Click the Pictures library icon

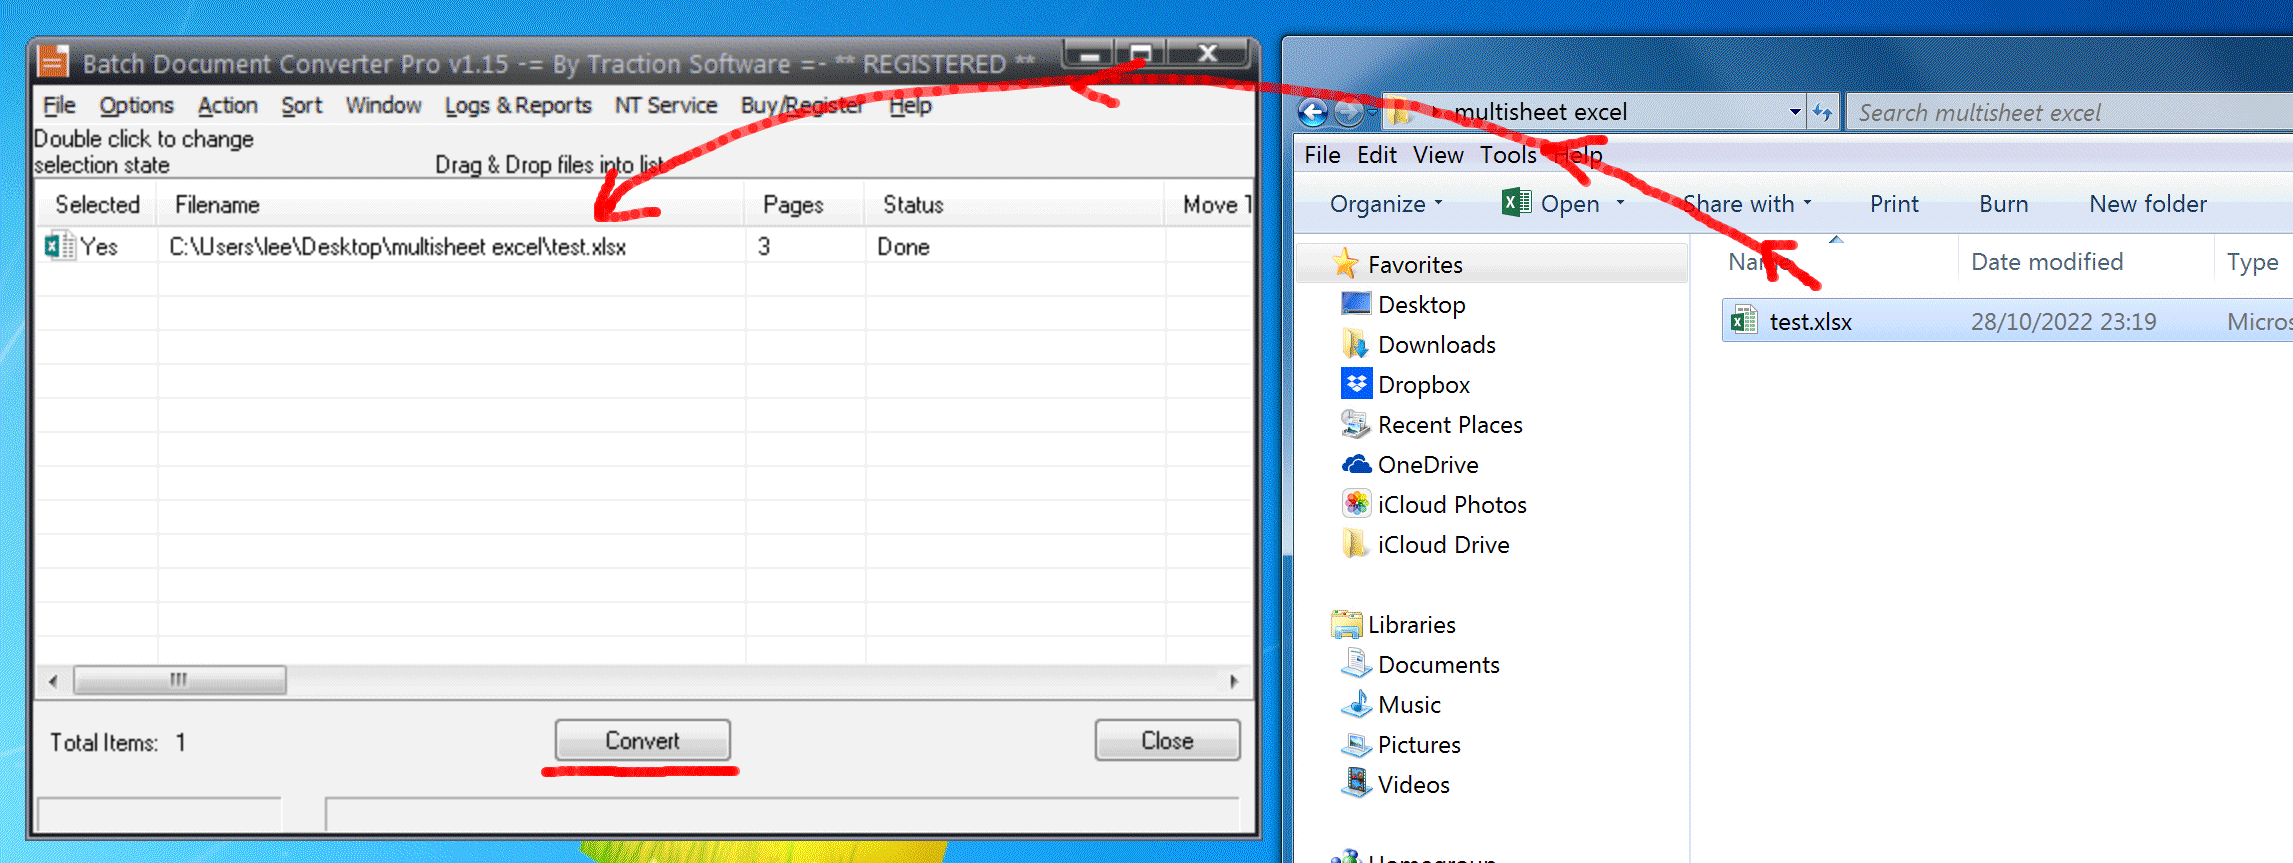point(1355,744)
